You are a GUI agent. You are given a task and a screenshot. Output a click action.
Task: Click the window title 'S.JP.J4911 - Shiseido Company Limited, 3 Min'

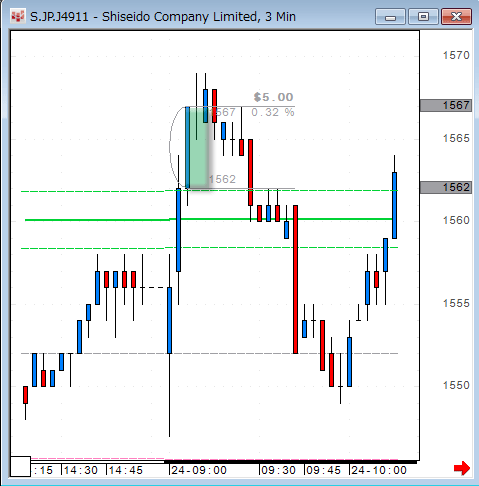click(x=163, y=17)
